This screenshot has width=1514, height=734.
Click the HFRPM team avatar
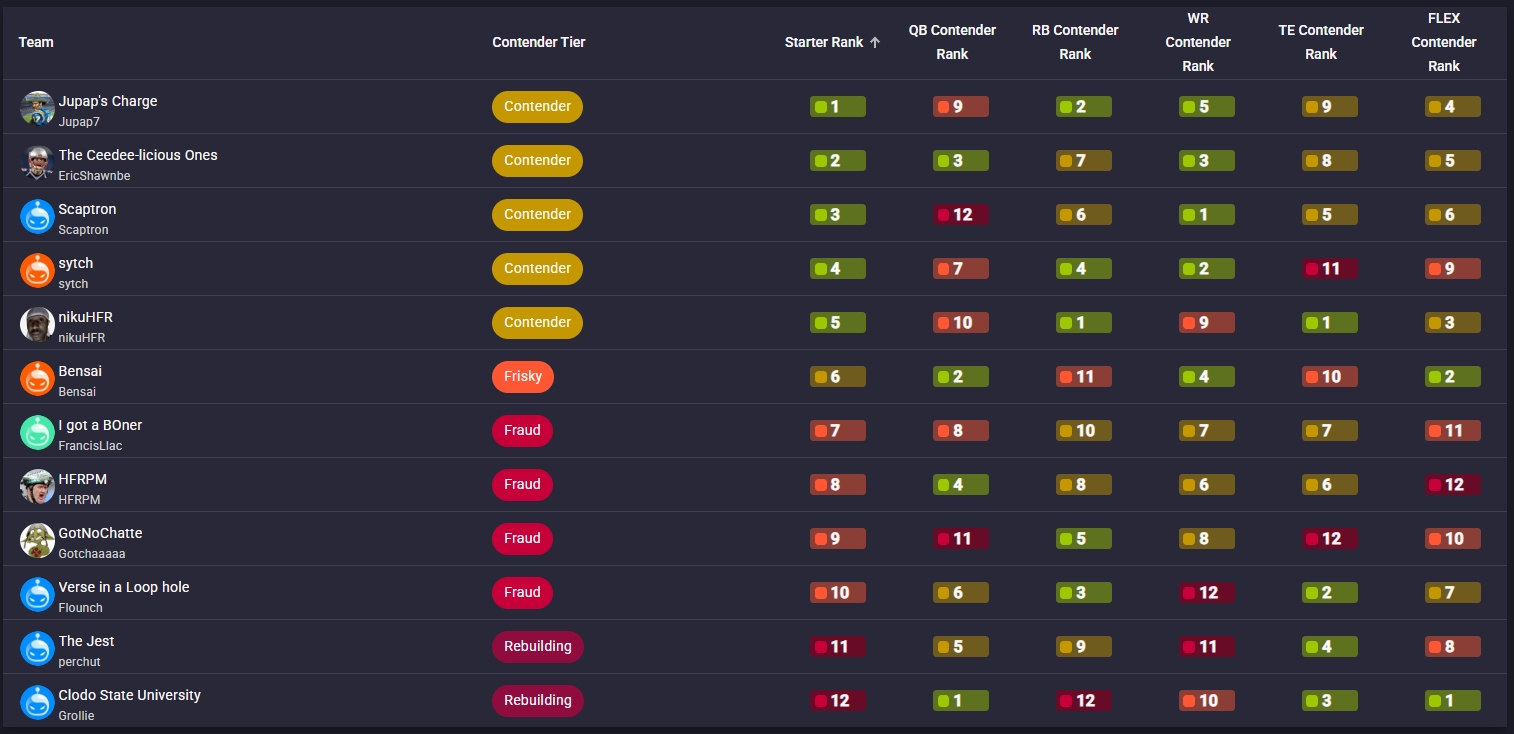click(x=38, y=486)
